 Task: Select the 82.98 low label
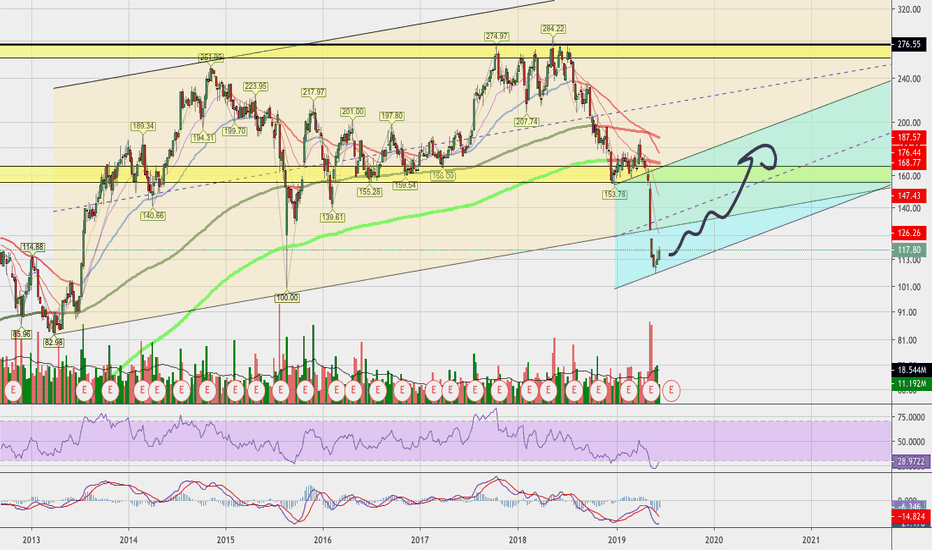[x=53, y=342]
